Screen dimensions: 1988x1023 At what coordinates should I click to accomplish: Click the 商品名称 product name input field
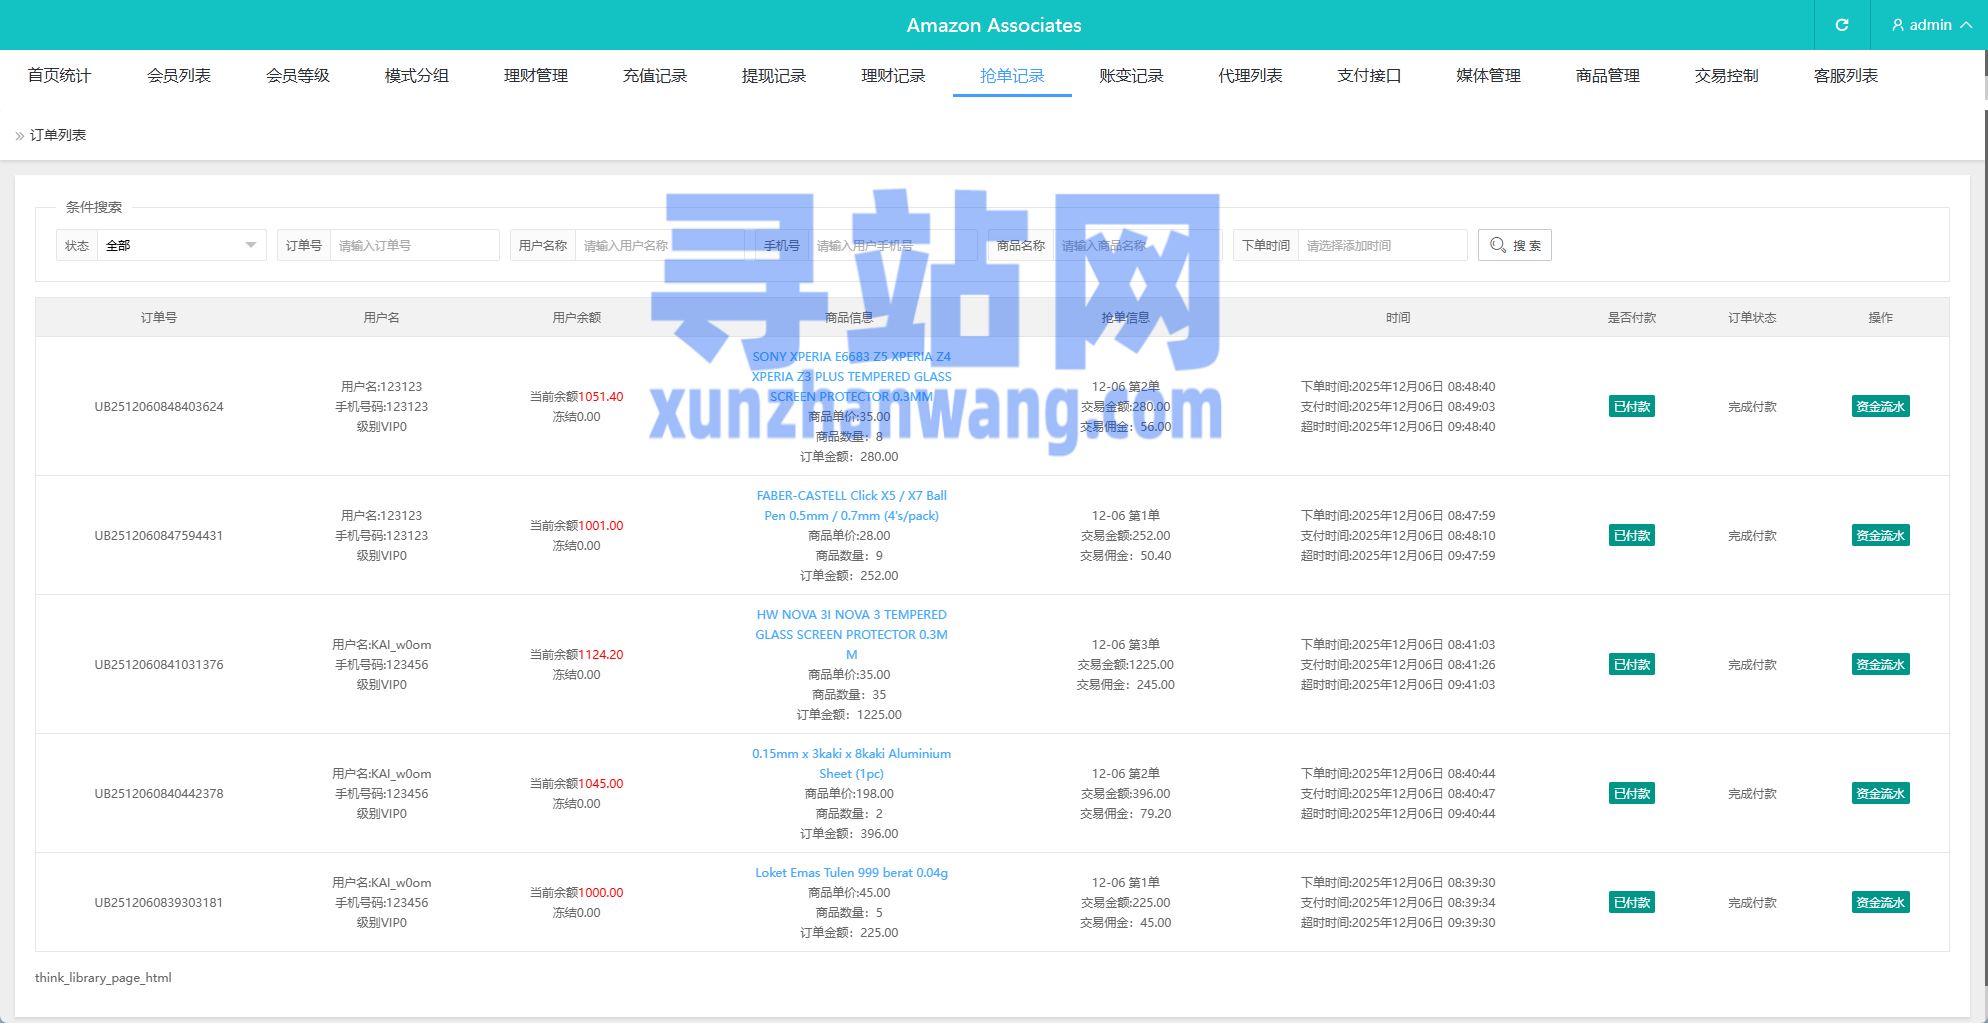pyautogui.click(x=1140, y=245)
